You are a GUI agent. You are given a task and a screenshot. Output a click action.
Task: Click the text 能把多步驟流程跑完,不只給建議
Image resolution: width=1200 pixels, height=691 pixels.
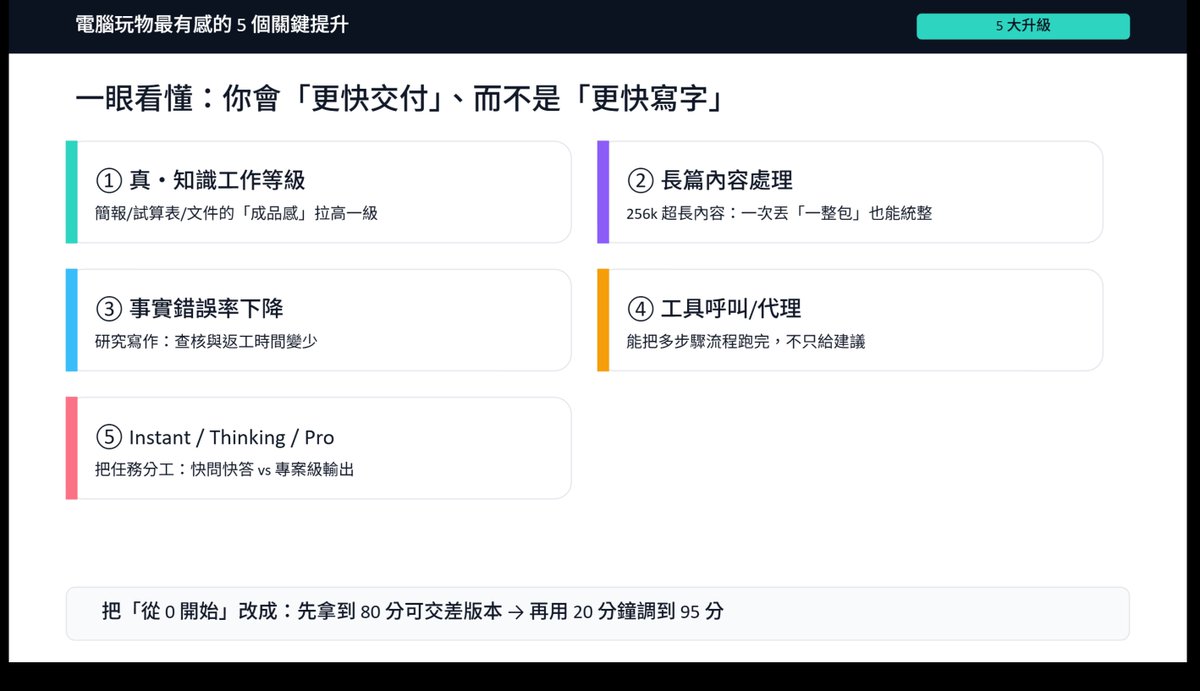point(746,341)
